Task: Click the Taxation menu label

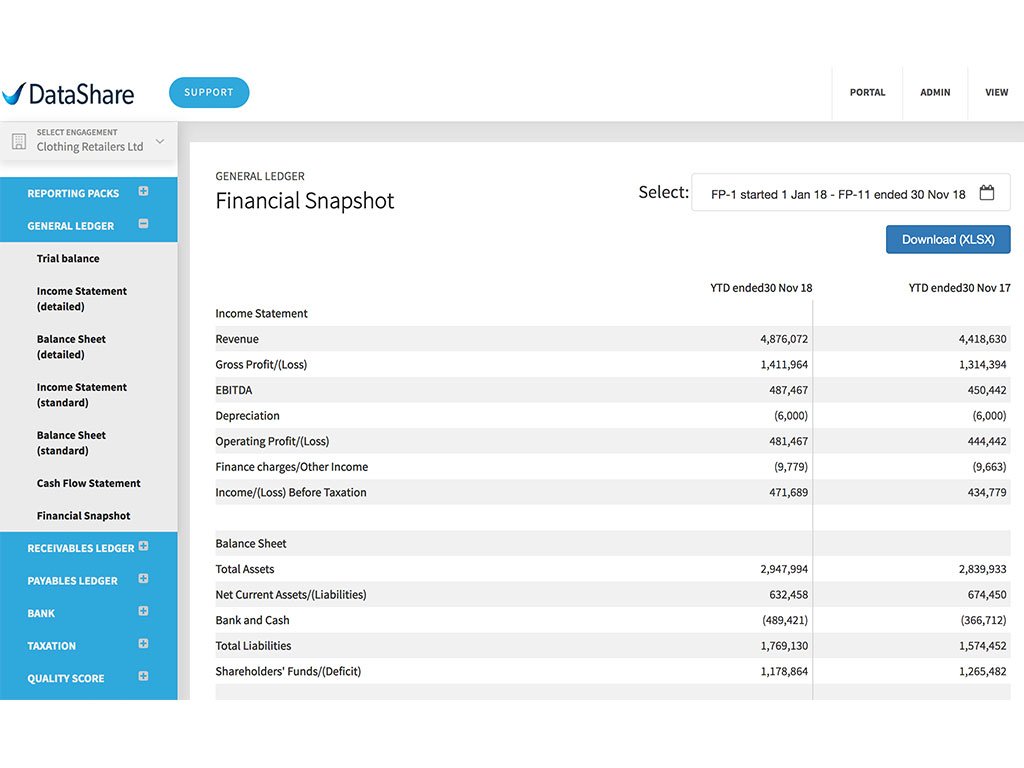Action: pos(52,647)
